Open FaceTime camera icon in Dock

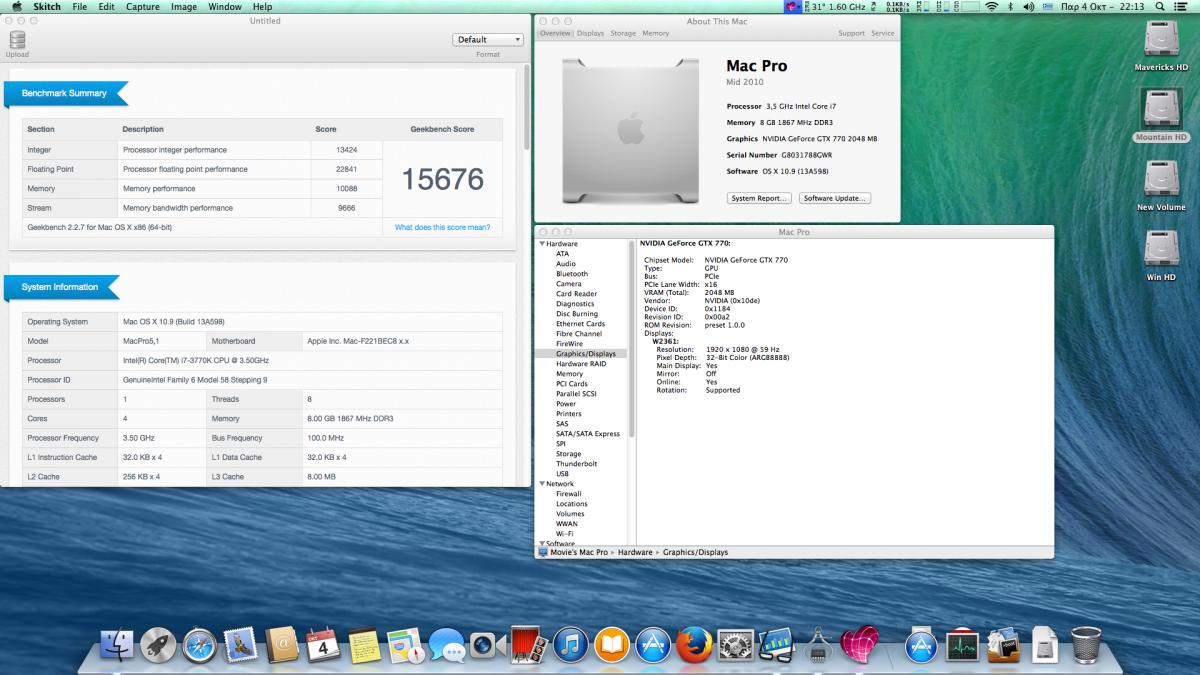click(488, 645)
